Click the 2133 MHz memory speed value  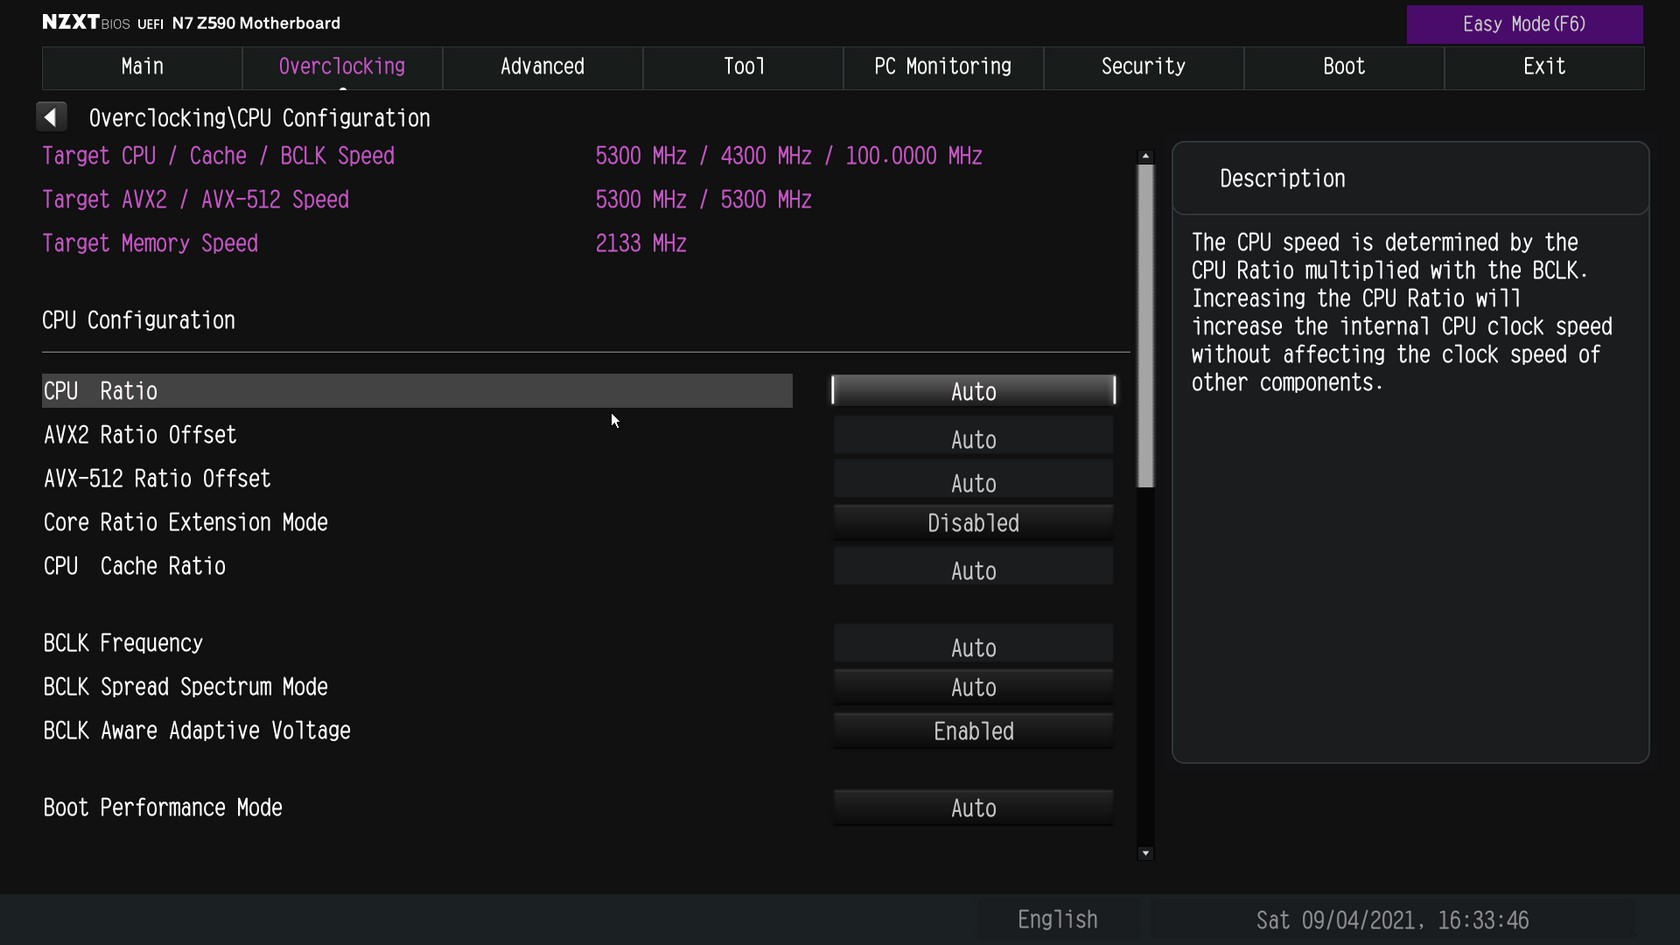[x=641, y=244]
